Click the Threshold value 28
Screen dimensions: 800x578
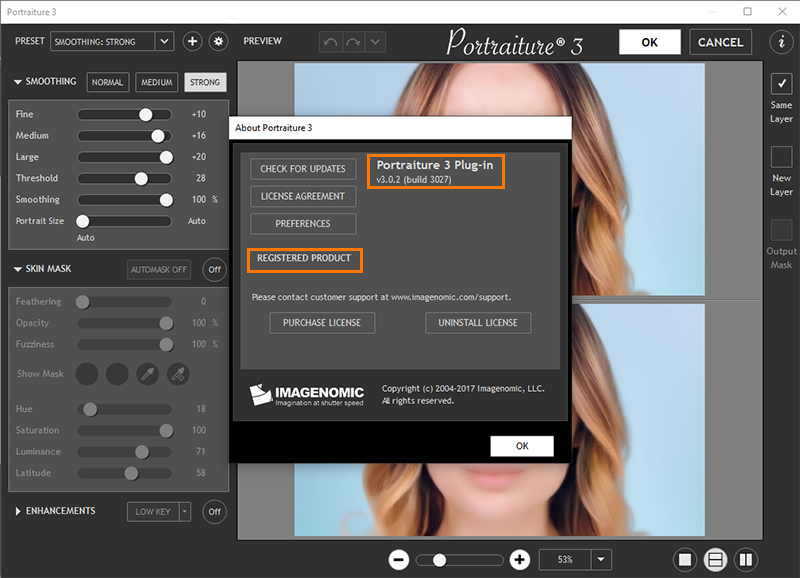tap(201, 178)
